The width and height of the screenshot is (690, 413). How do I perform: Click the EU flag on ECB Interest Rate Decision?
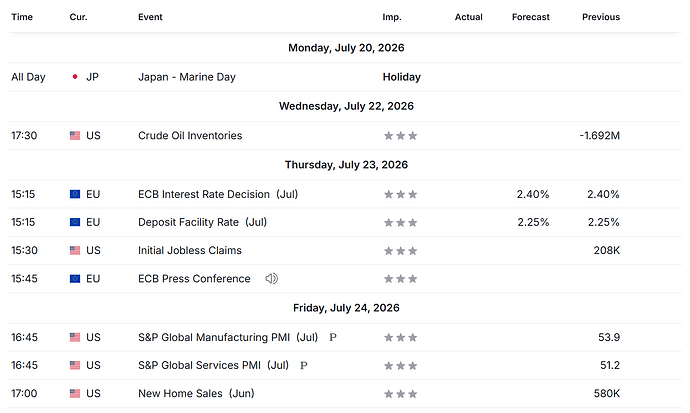[x=75, y=194]
